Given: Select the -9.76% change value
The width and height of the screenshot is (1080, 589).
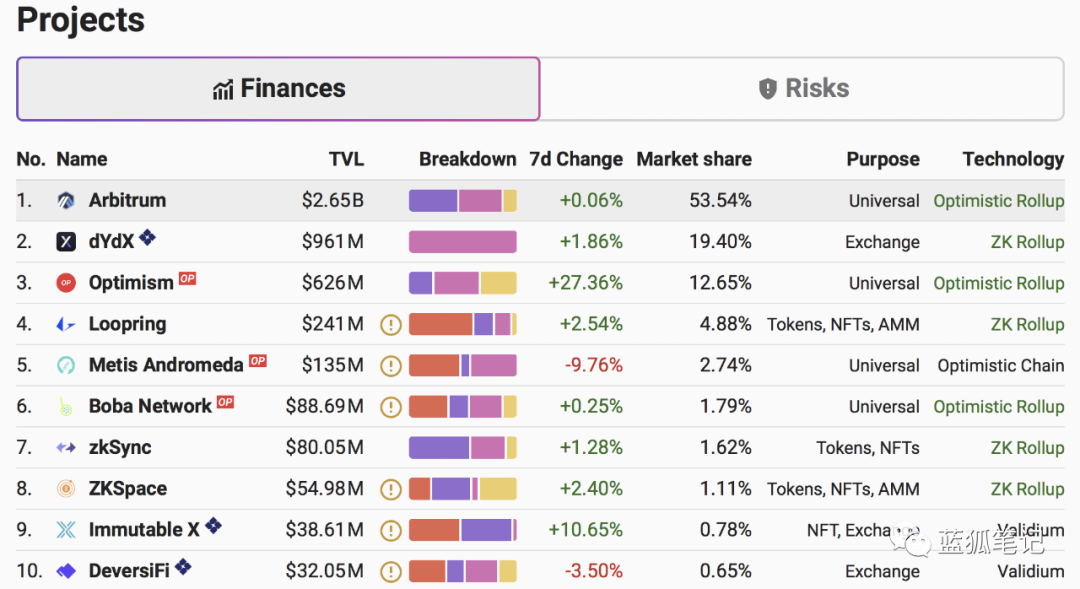Looking at the screenshot, I should pos(594,365).
